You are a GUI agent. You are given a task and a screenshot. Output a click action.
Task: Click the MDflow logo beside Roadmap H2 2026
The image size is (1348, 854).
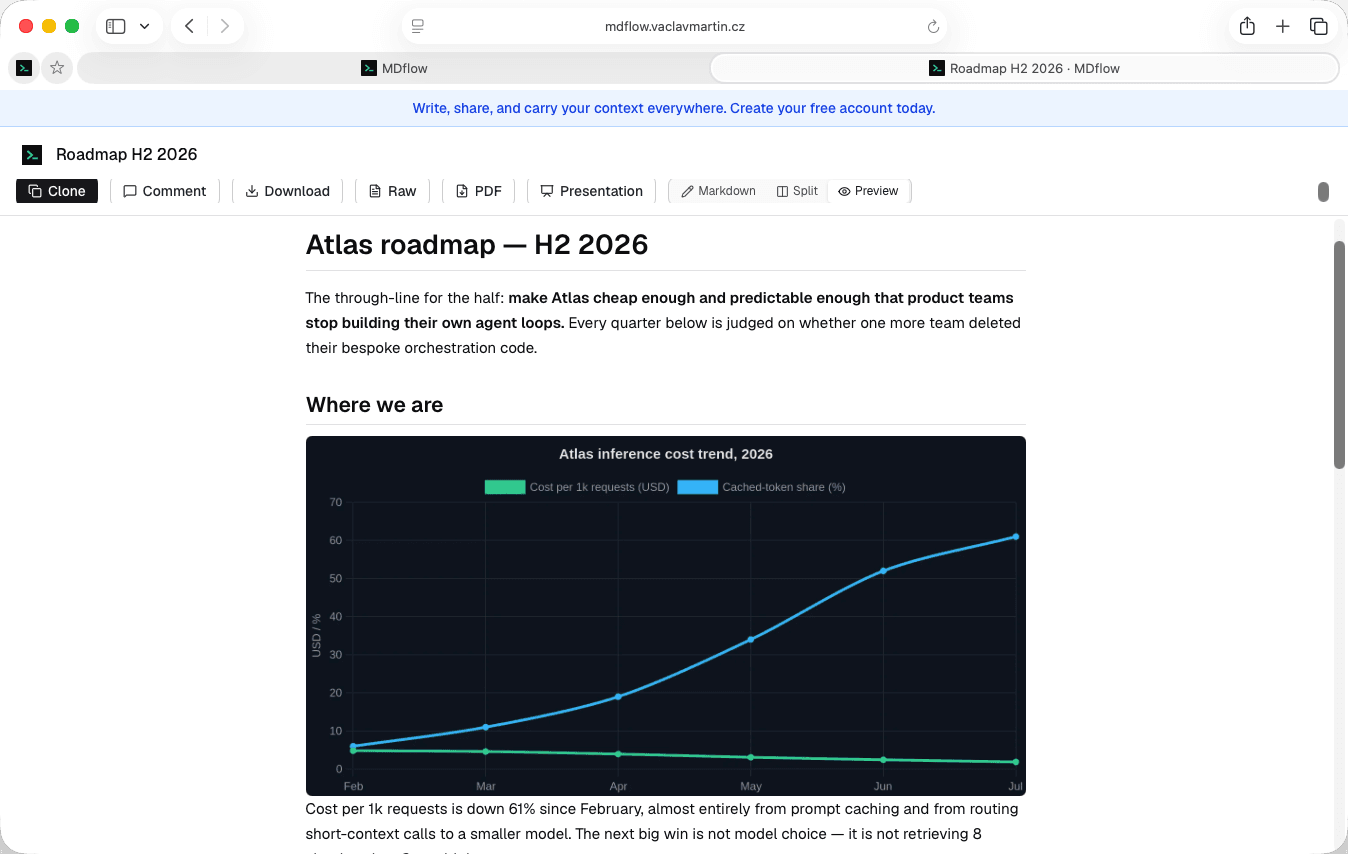click(x=32, y=154)
